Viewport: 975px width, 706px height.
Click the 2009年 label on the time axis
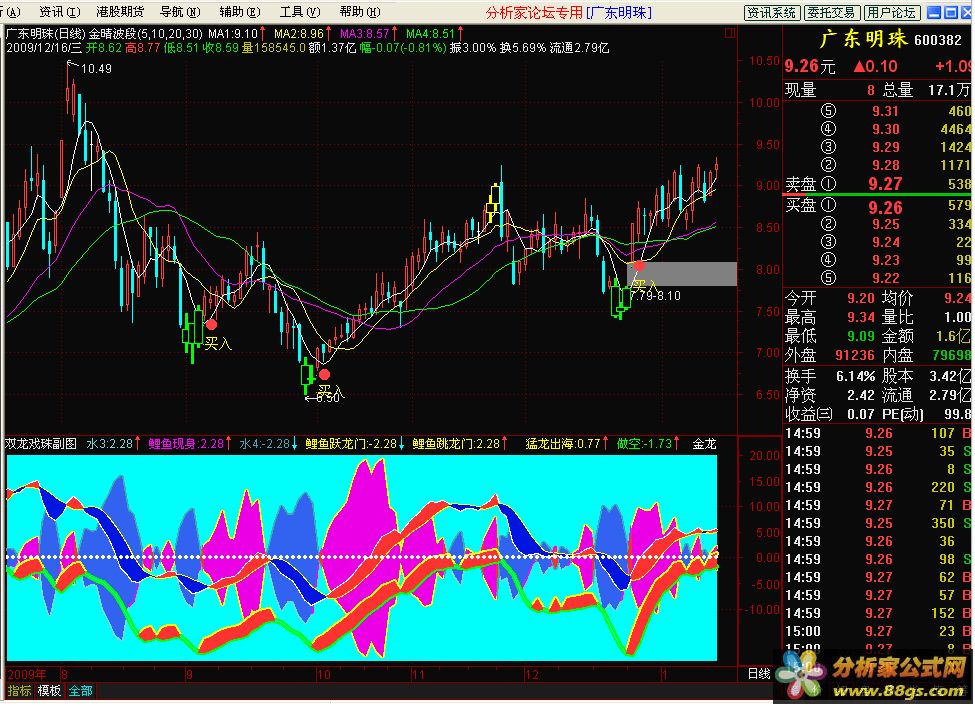[27, 675]
